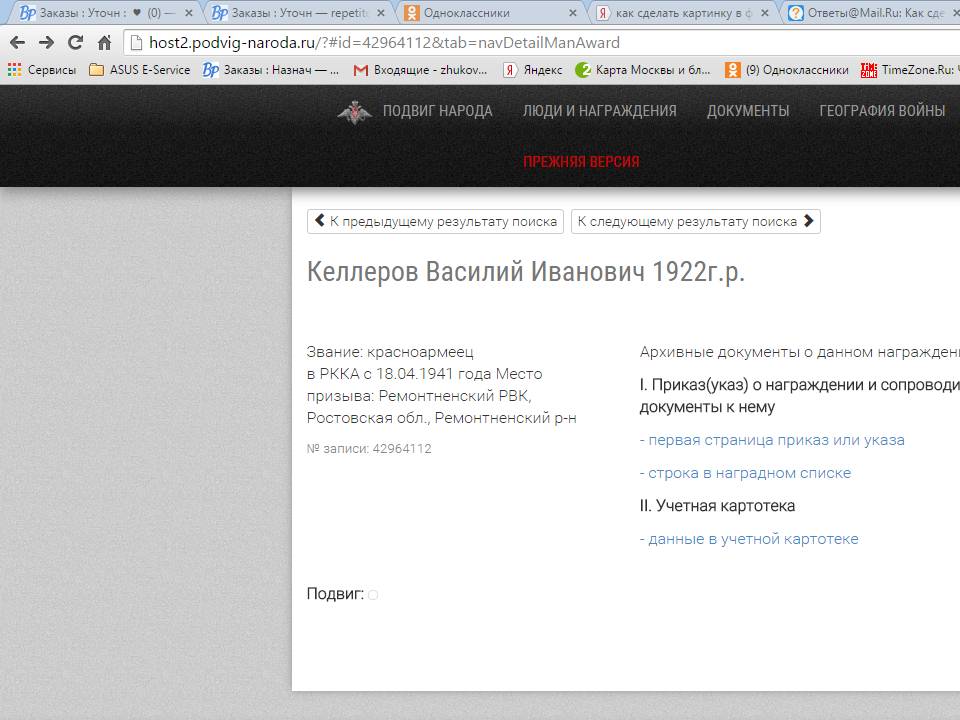
Task: Close the Одноклассники tab
Action: coord(573,13)
